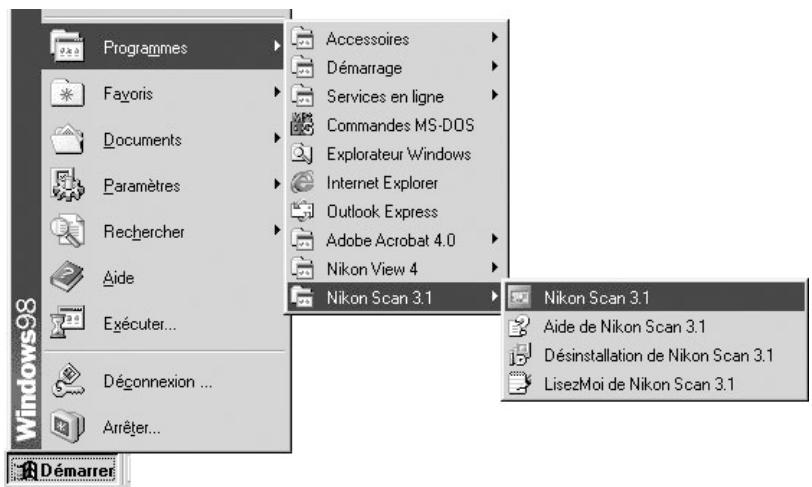This screenshot has height=487, width=812.
Task: Click the Arrêter monitor icon
Action: click(x=67, y=426)
